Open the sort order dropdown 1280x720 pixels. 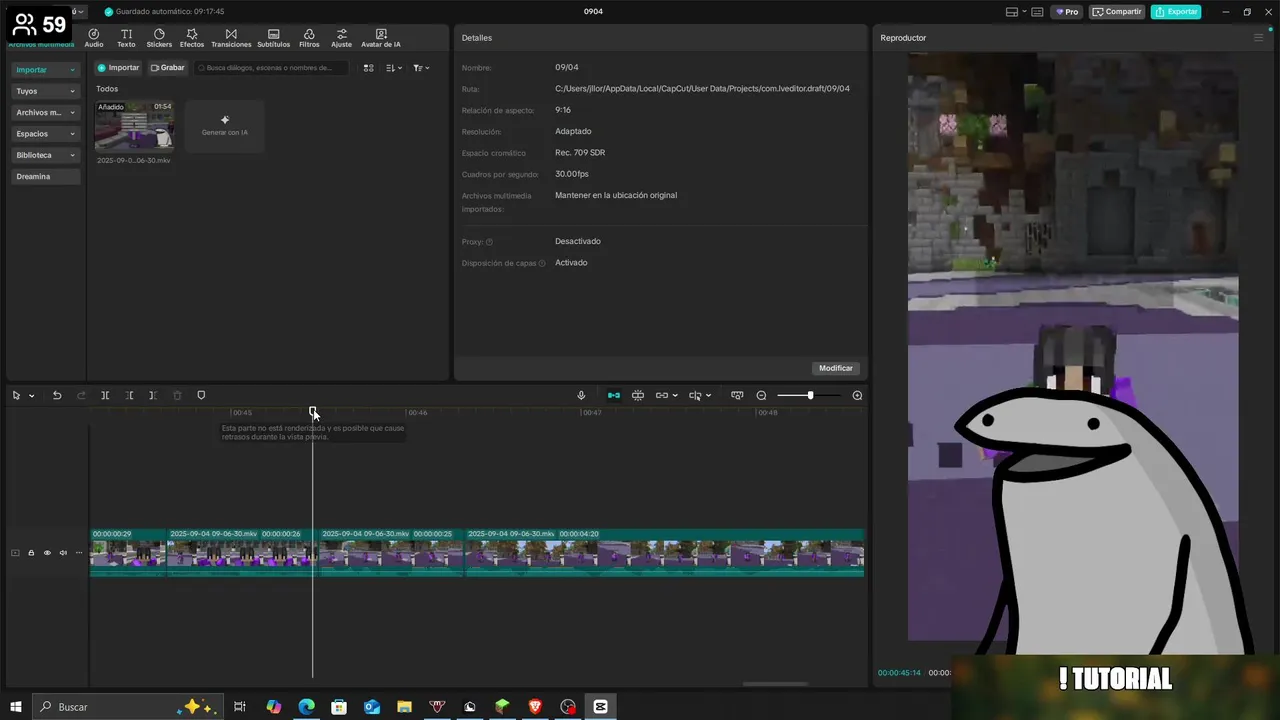[394, 68]
